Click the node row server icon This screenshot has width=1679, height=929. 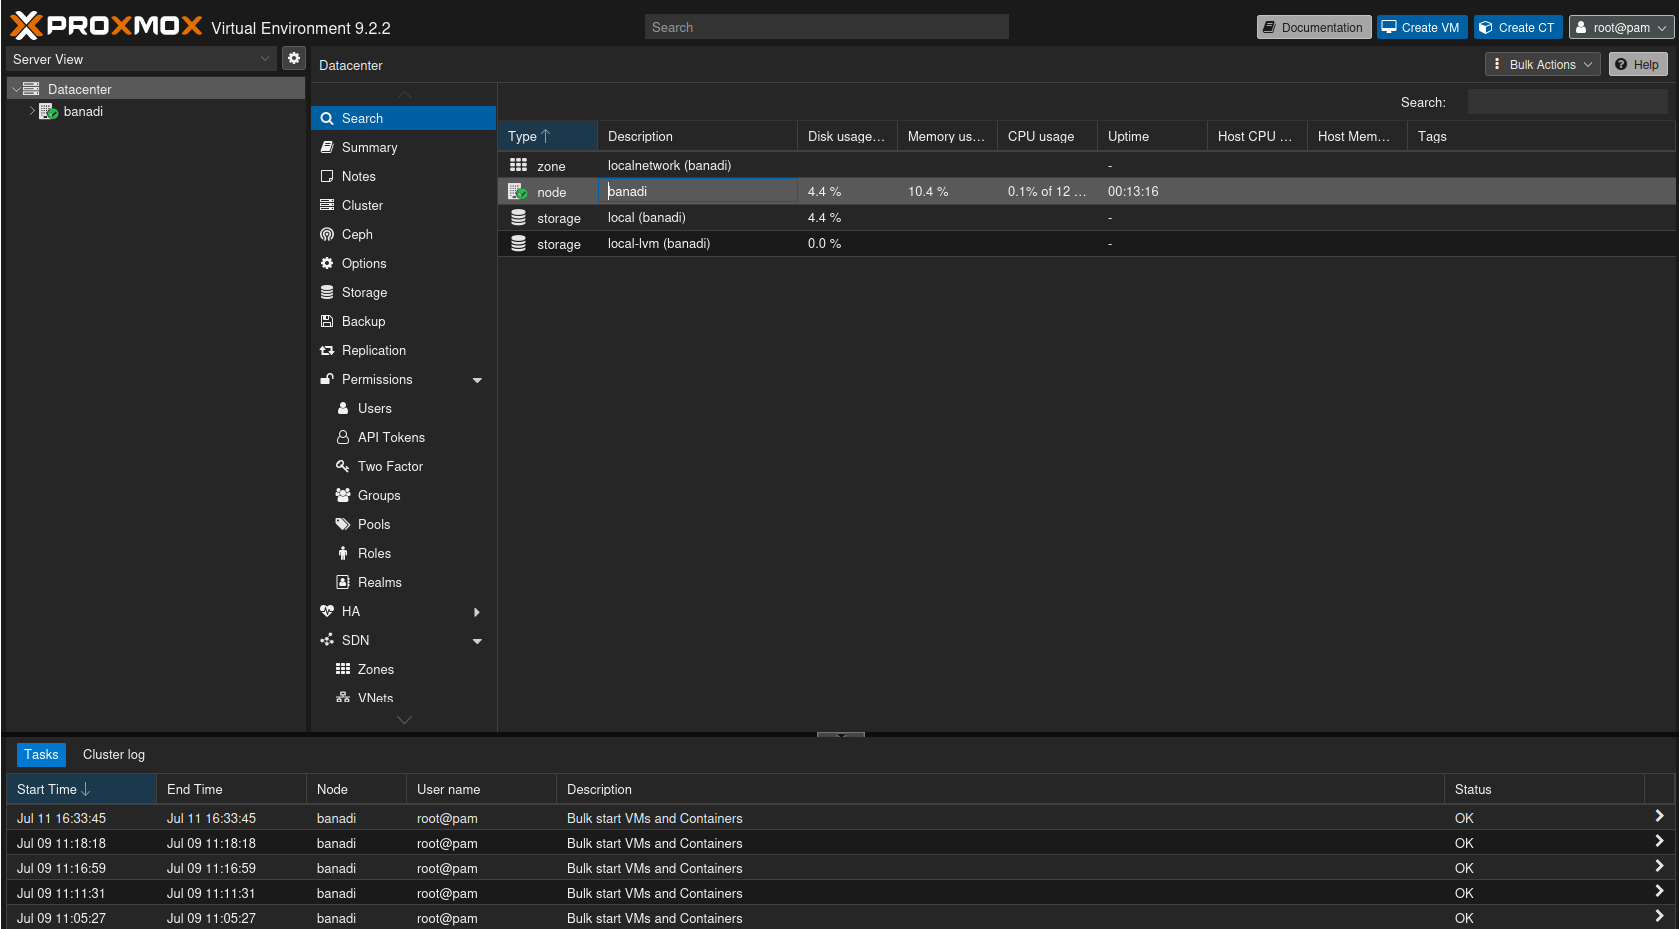click(518, 191)
